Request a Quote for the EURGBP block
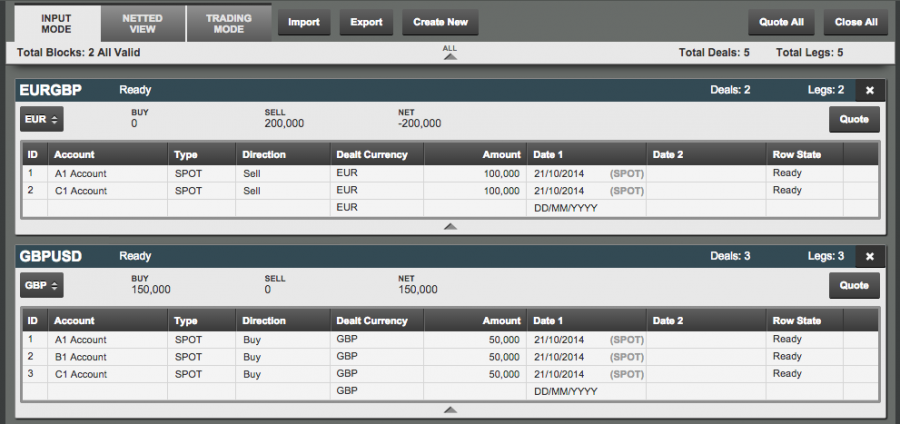Image resolution: width=900 pixels, height=424 pixels. (854, 119)
